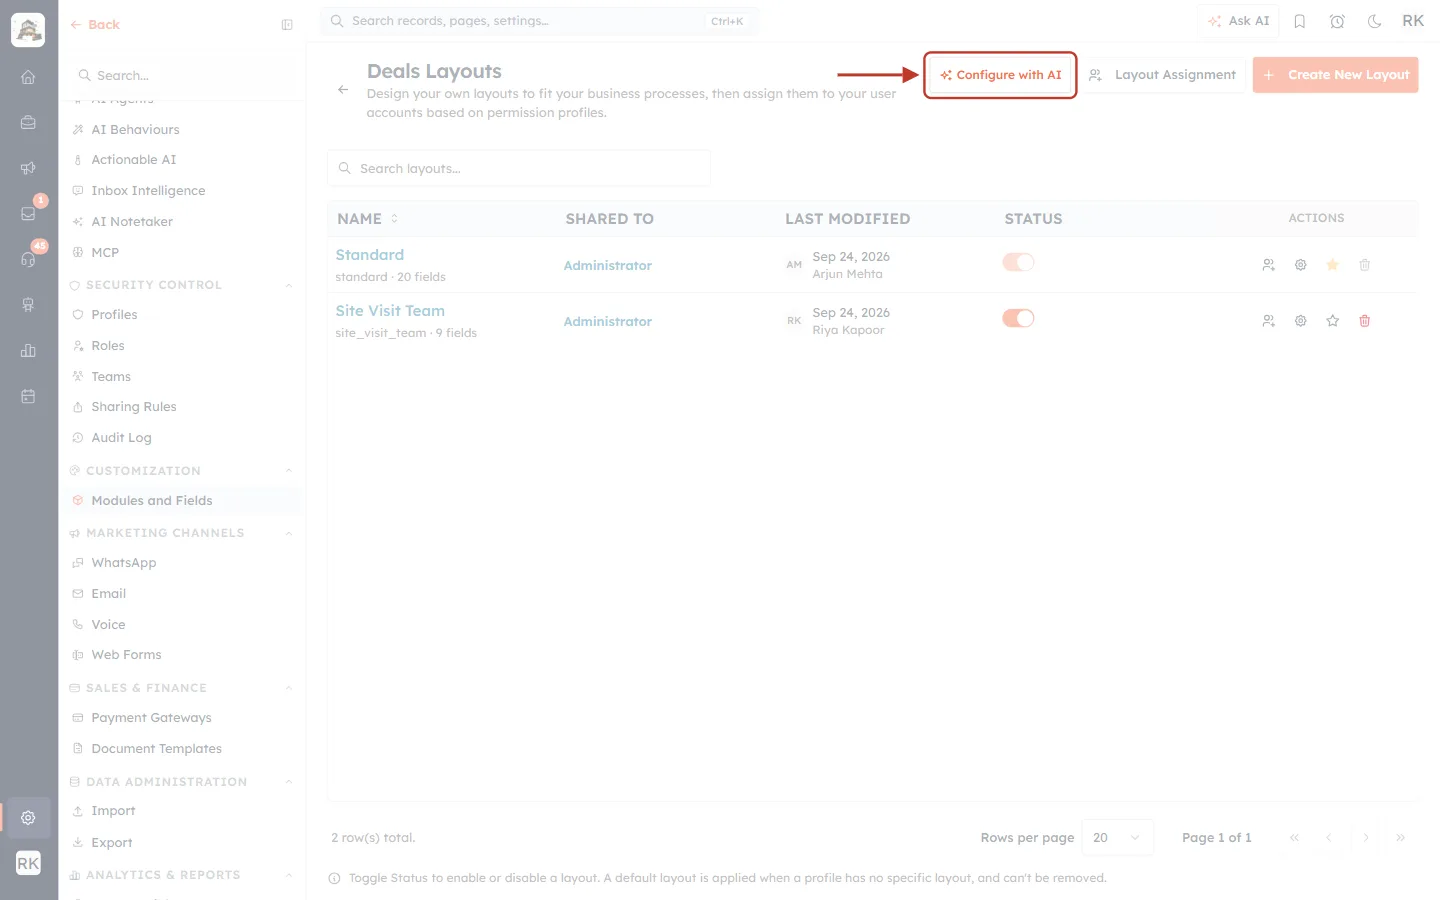
Task: Open the Rows per page dropdown
Action: pyautogui.click(x=1118, y=838)
